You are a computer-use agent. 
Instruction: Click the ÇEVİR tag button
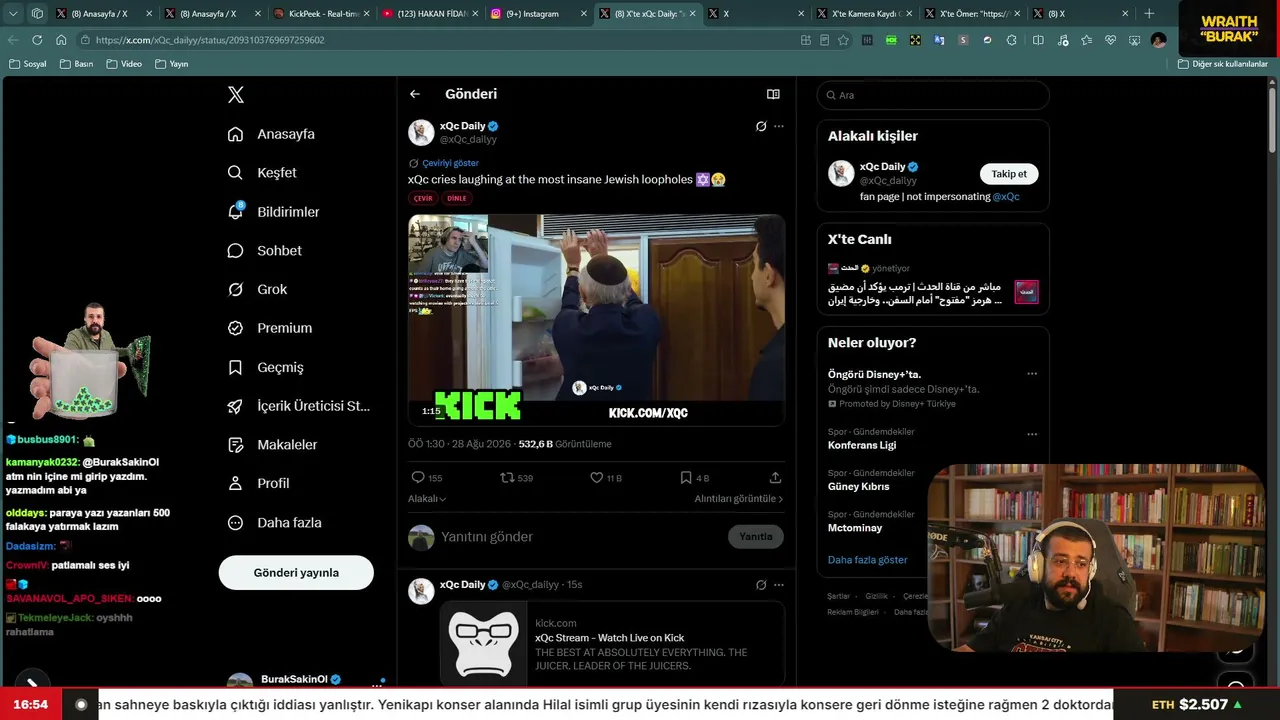423,198
